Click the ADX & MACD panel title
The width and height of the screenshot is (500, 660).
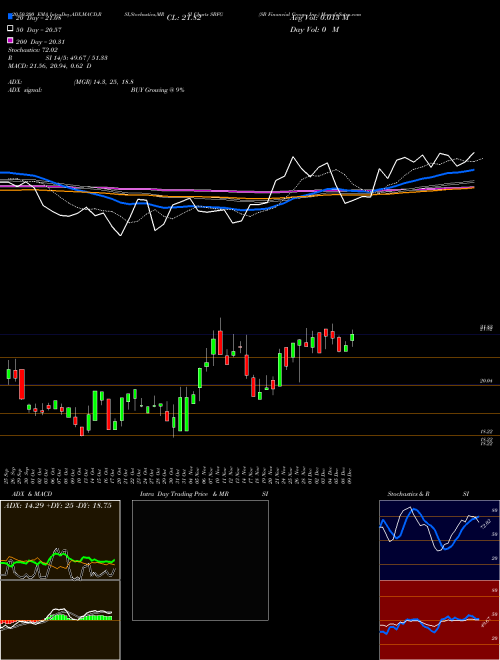tap(32, 494)
